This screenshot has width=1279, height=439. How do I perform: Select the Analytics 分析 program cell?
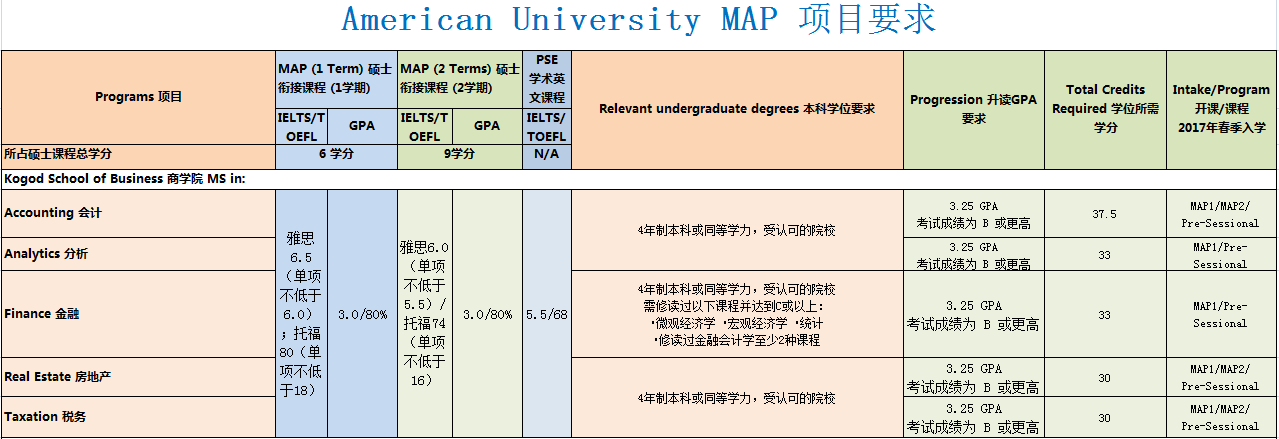point(138,254)
